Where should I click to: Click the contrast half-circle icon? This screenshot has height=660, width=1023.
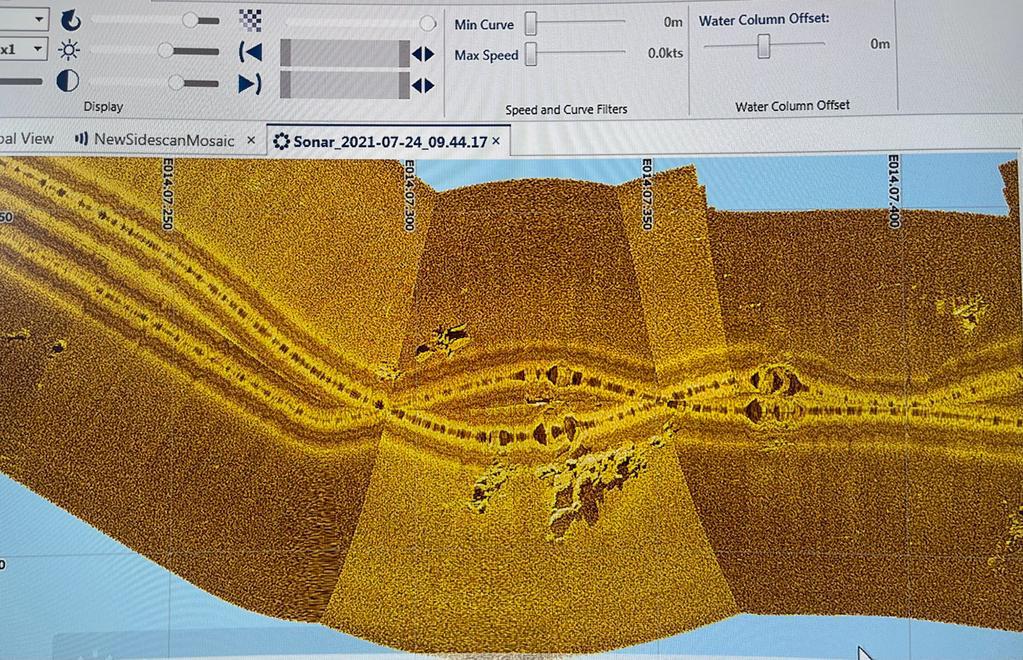pyautogui.click(x=67, y=81)
